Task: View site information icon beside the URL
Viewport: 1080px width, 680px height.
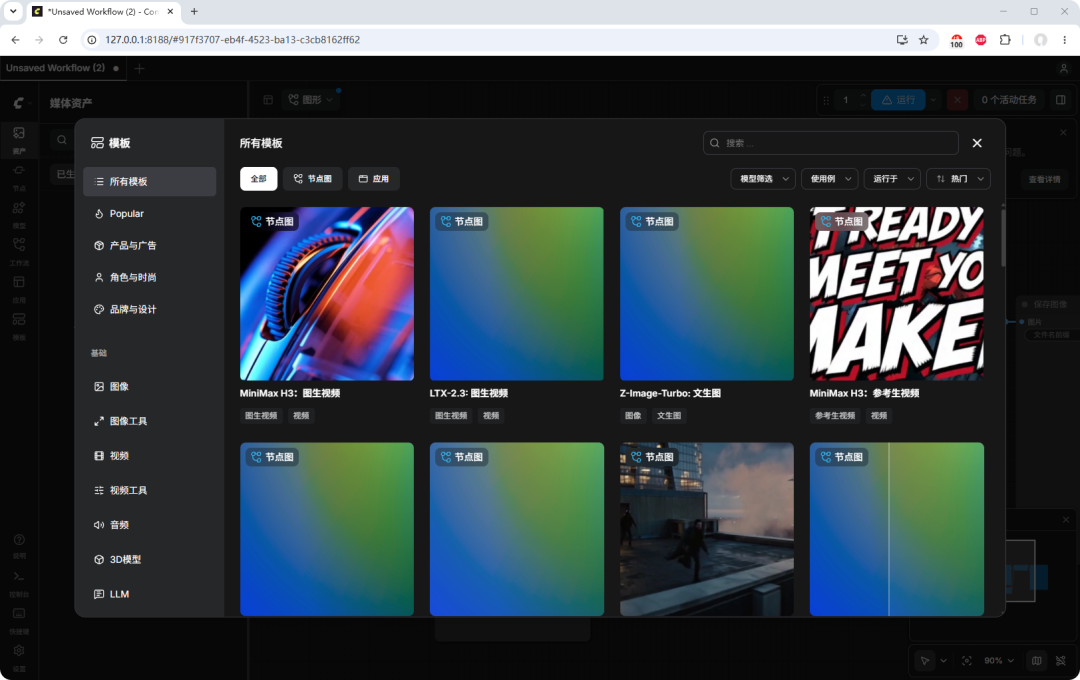Action: pyautogui.click(x=92, y=40)
